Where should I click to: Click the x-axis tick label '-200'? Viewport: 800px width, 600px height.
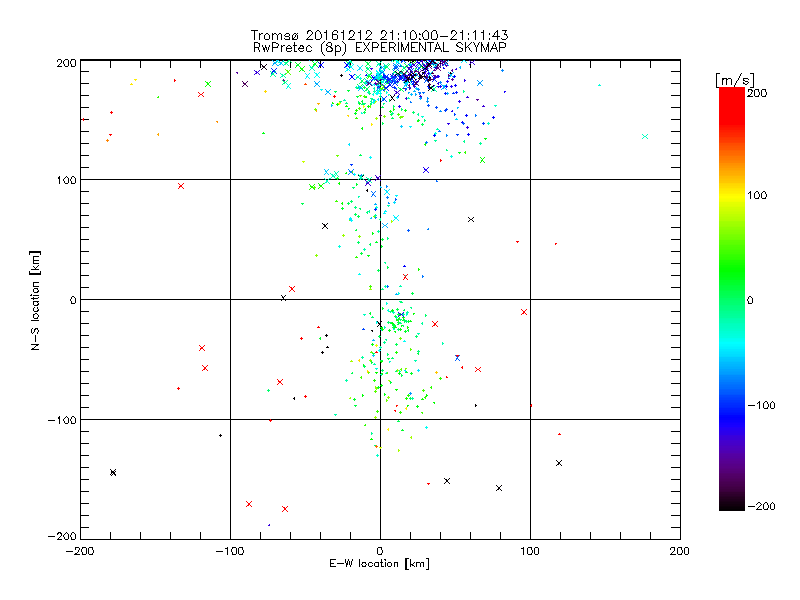coord(80,551)
